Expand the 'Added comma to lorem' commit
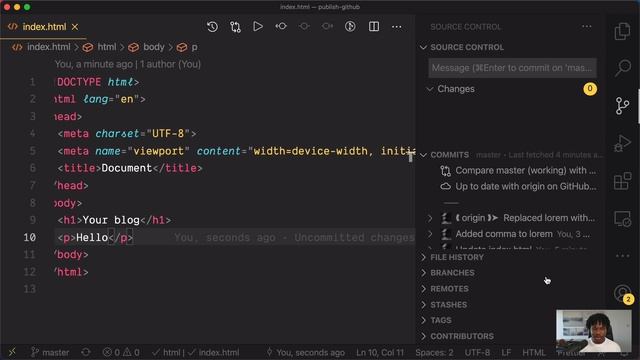This screenshot has width=640, height=360. [x=429, y=234]
